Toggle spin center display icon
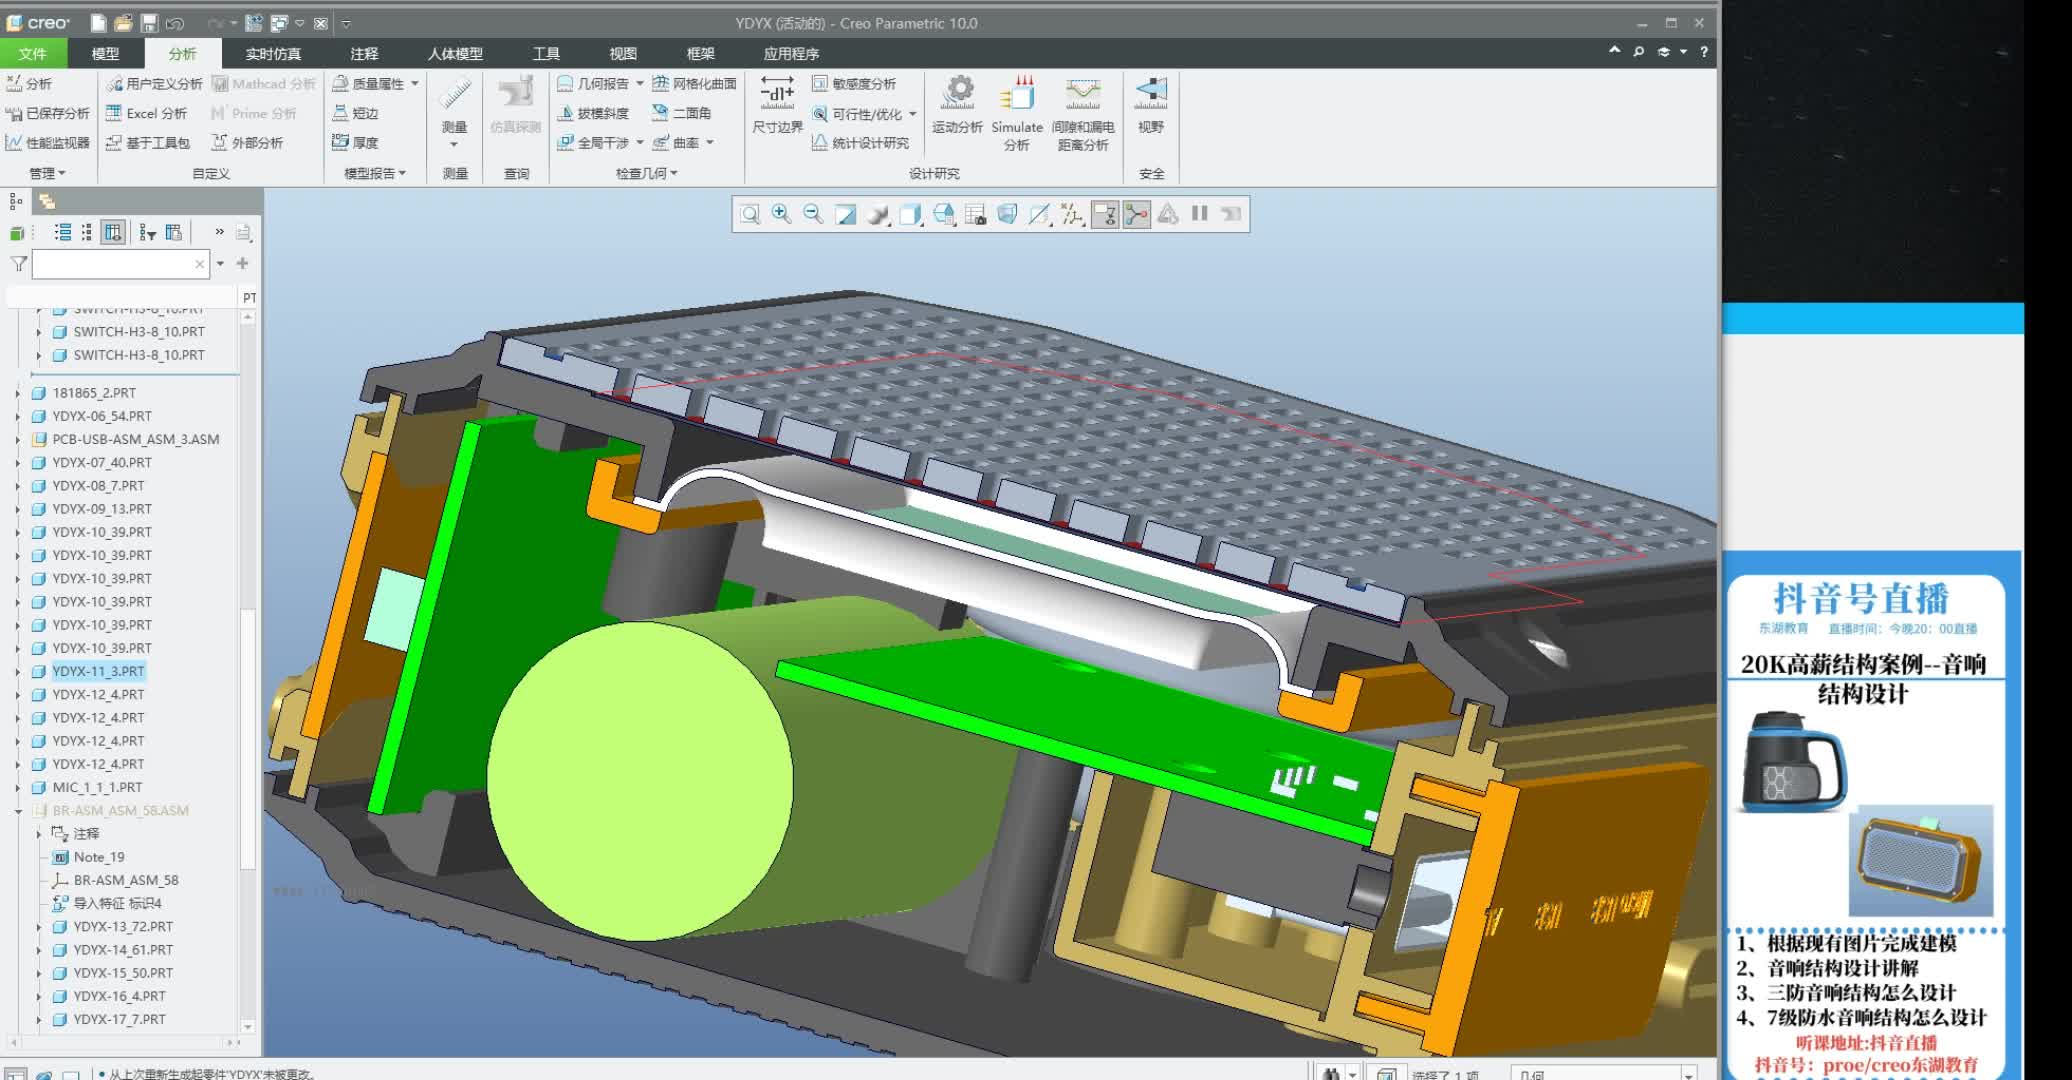Image resolution: width=2072 pixels, height=1080 pixels. 1136,214
